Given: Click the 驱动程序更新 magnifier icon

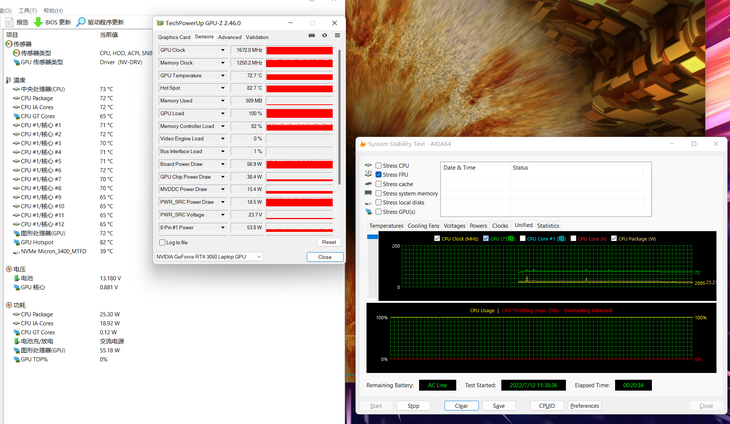Looking at the screenshot, I should click(81, 22).
